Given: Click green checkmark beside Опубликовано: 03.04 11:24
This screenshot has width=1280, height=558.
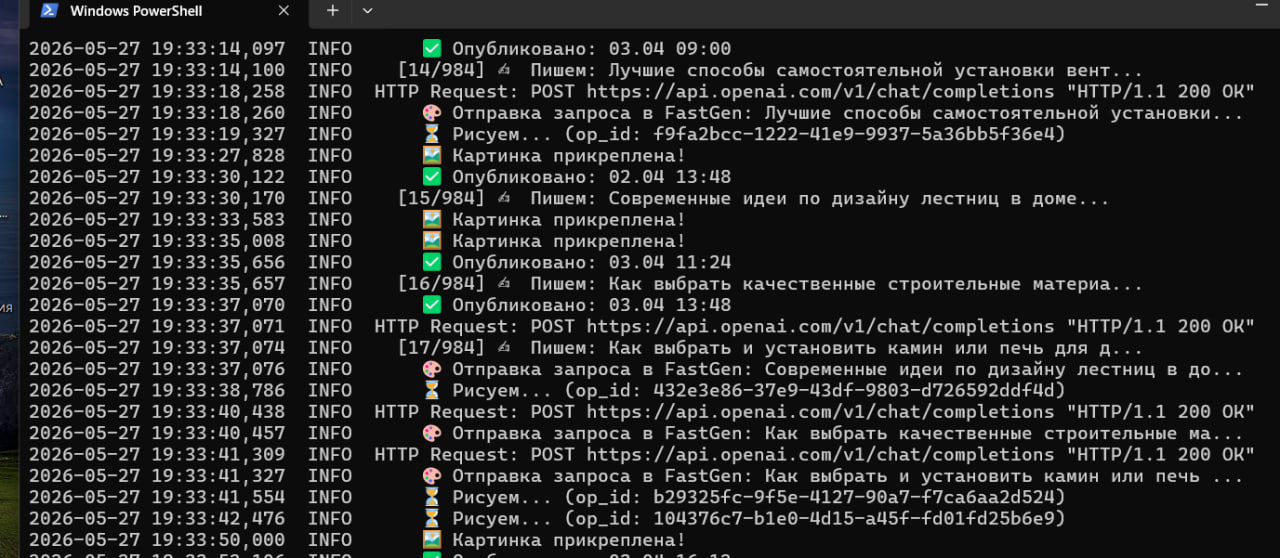Looking at the screenshot, I should click(x=431, y=262).
